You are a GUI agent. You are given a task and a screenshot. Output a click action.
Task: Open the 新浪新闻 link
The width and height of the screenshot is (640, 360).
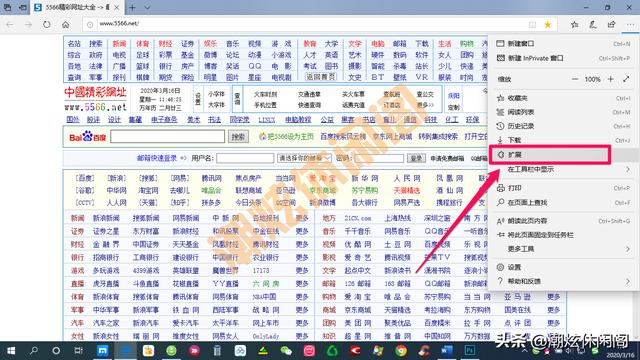(x=106, y=218)
